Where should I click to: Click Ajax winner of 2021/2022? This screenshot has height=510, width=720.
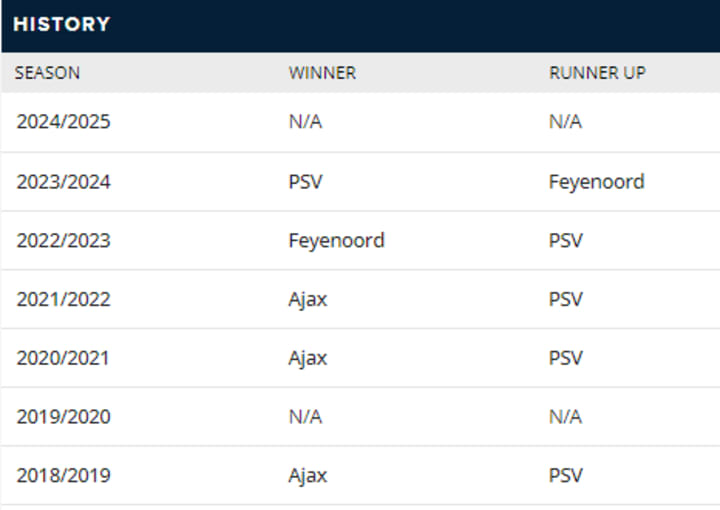tap(308, 299)
